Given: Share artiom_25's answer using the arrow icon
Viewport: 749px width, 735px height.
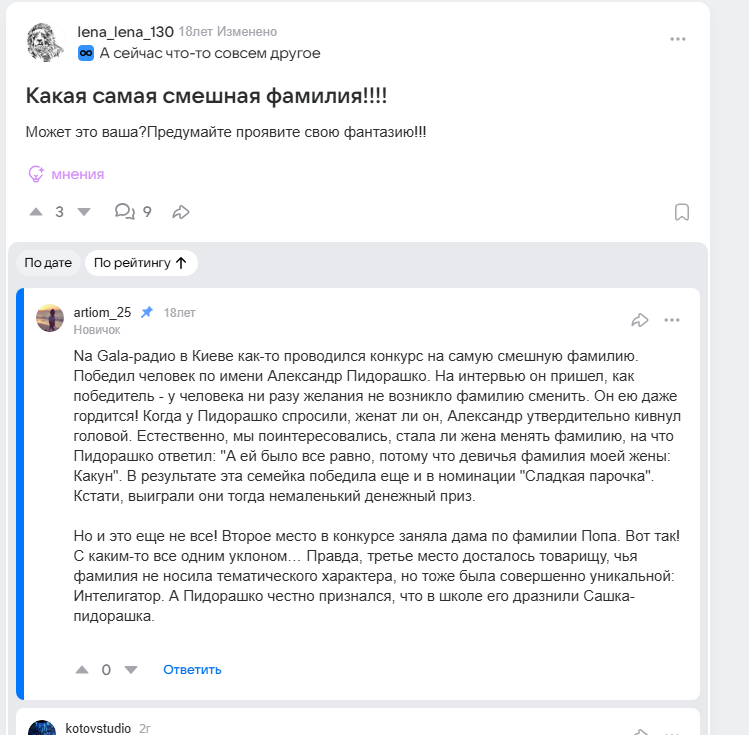Looking at the screenshot, I should coord(640,320).
